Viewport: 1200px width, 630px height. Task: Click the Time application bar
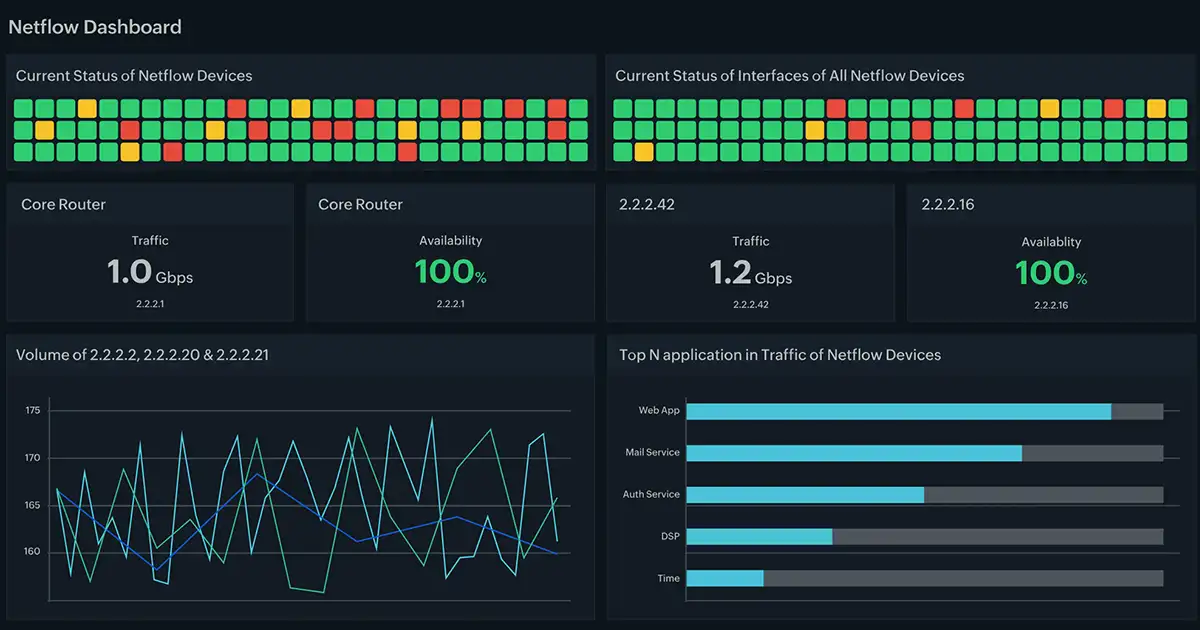725,578
